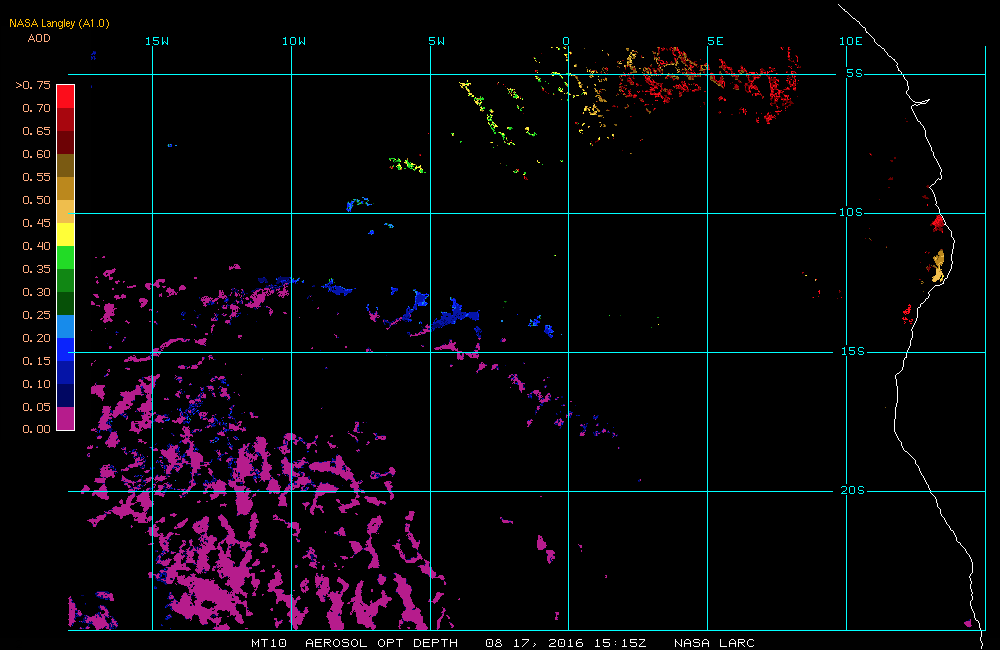Image resolution: width=1000 pixels, height=650 pixels.
Task: Click the "20S" latitude label
Action: point(853,491)
